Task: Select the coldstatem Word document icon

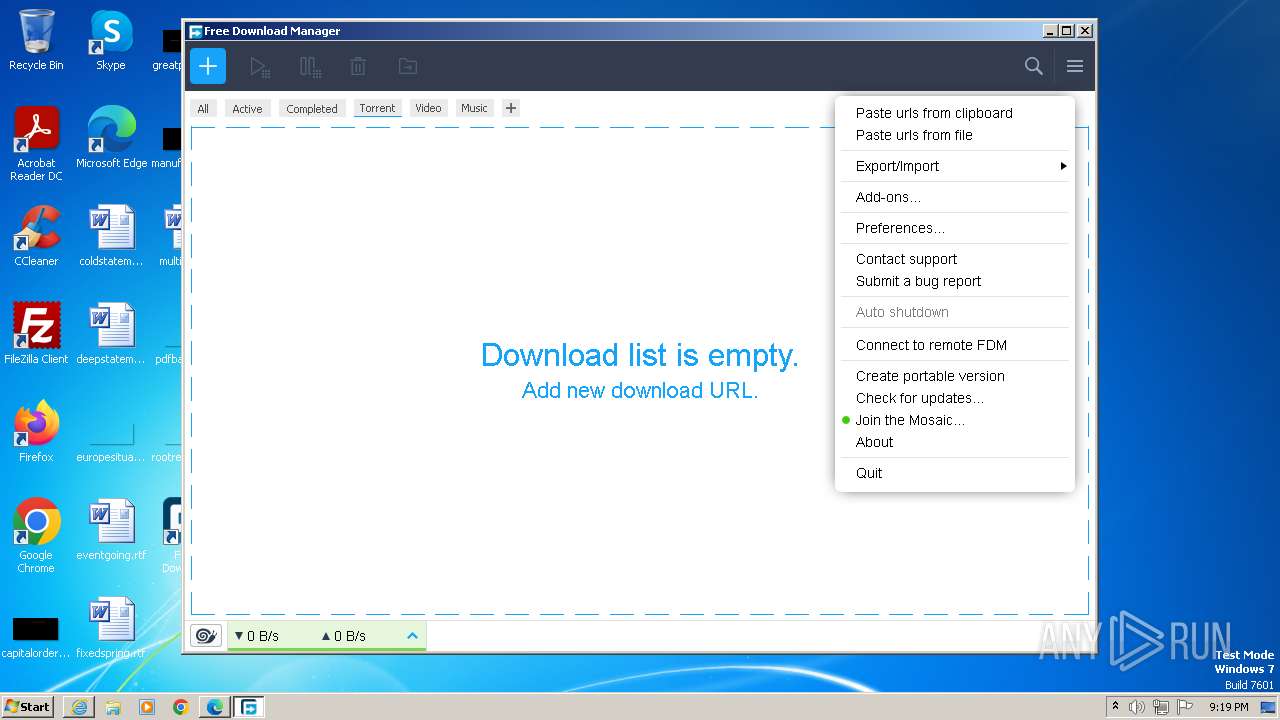Action: (x=111, y=236)
